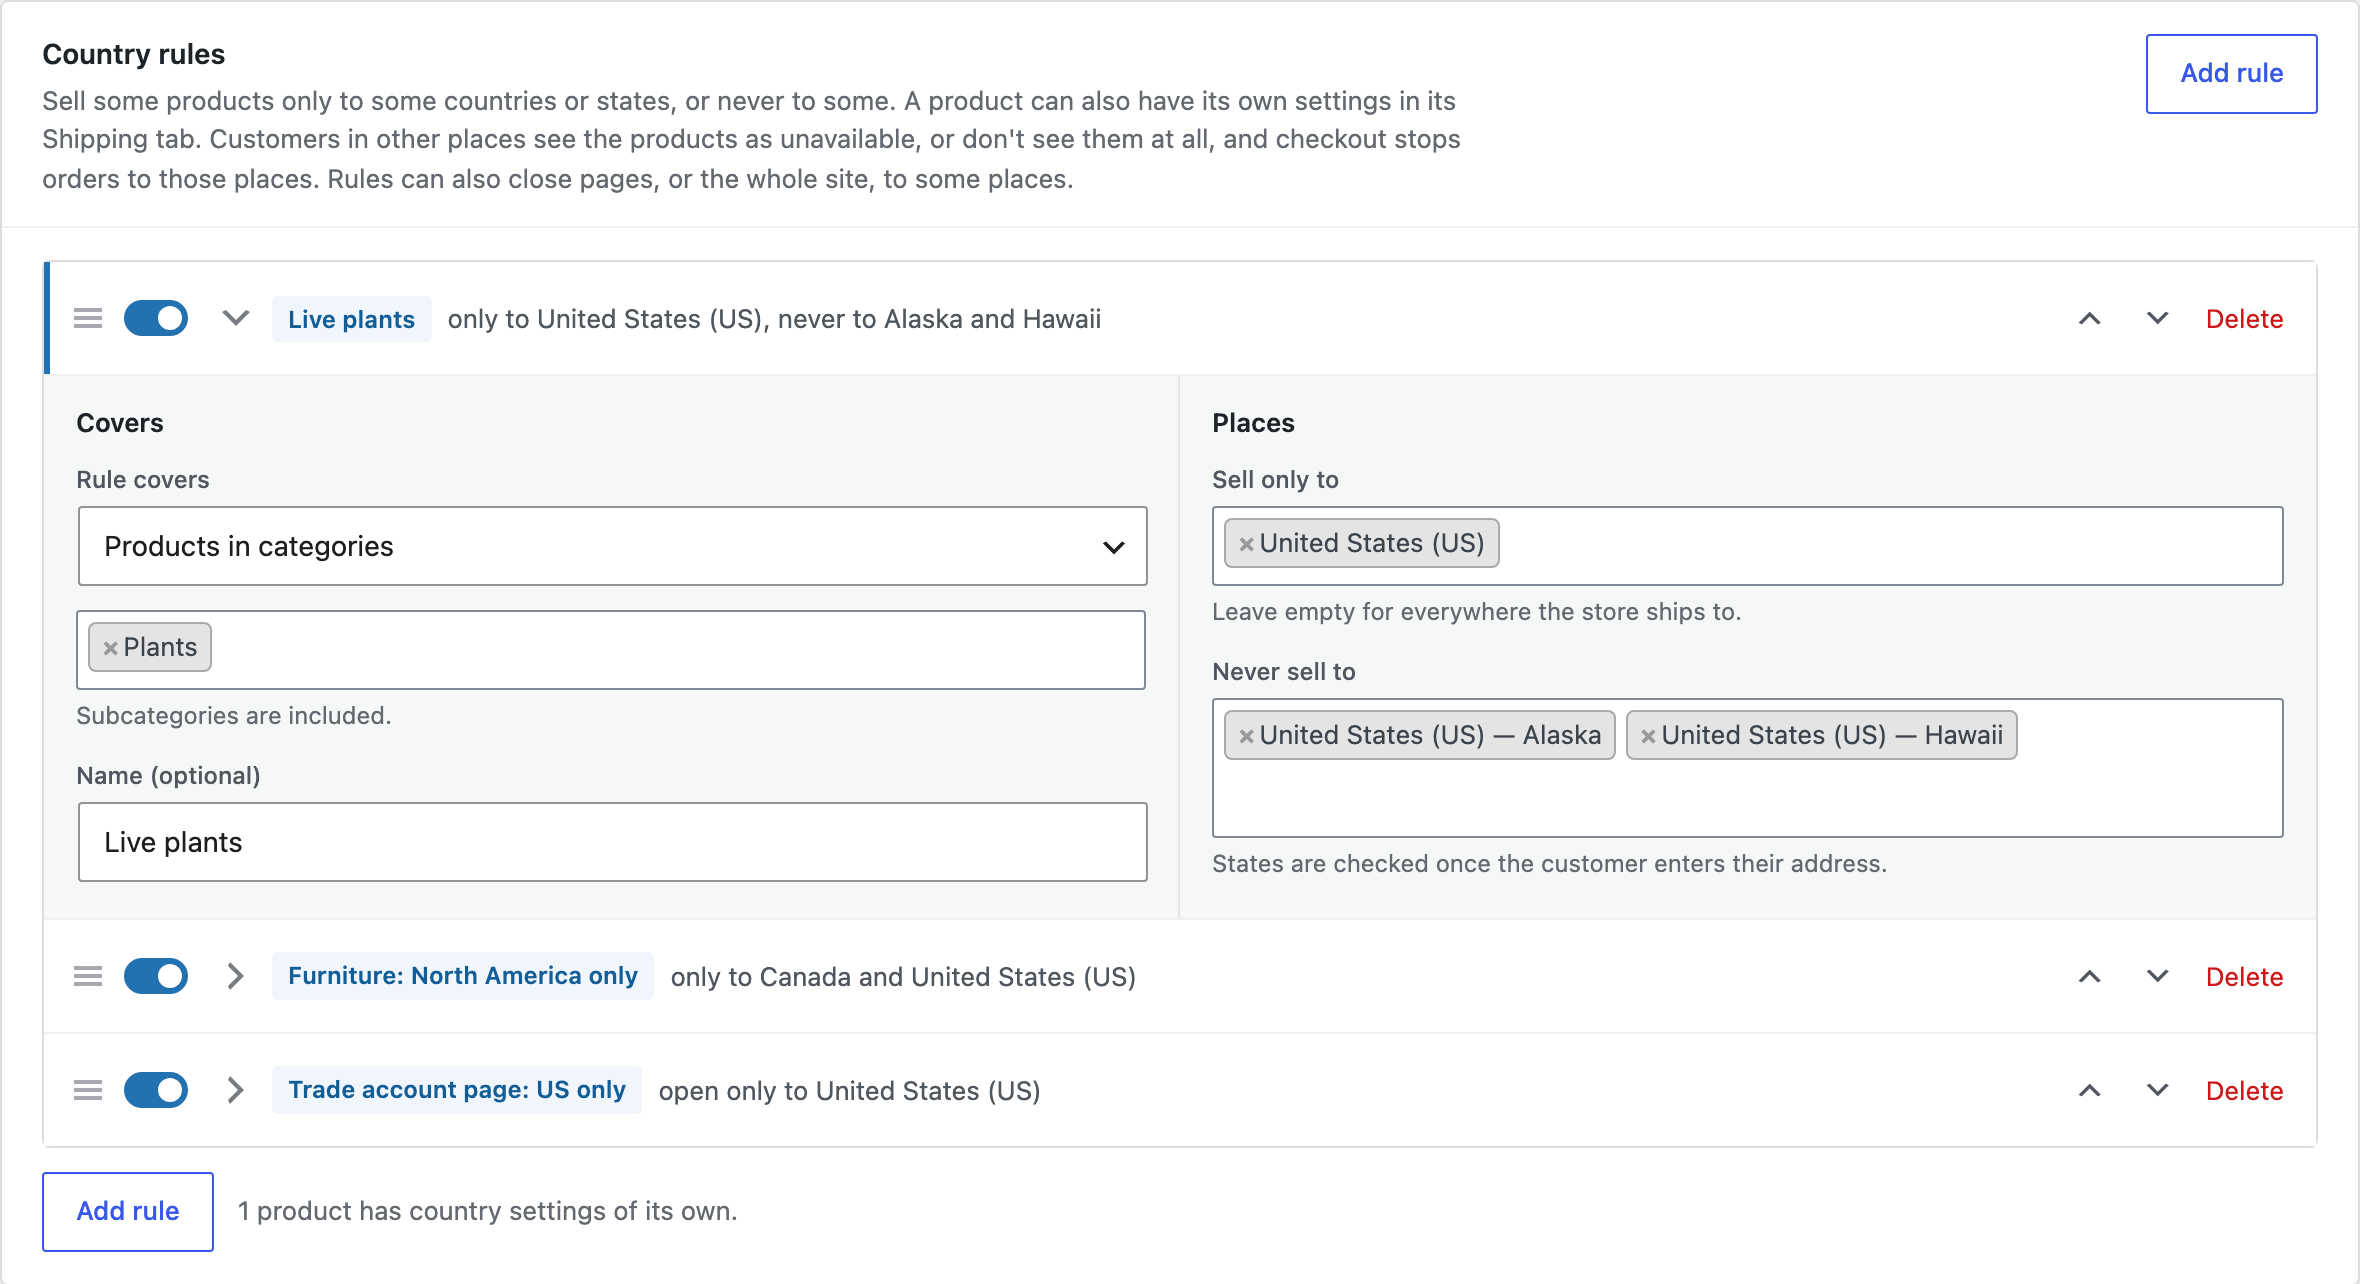
Task: Click '1 product has country settings' text
Action: (487, 1211)
